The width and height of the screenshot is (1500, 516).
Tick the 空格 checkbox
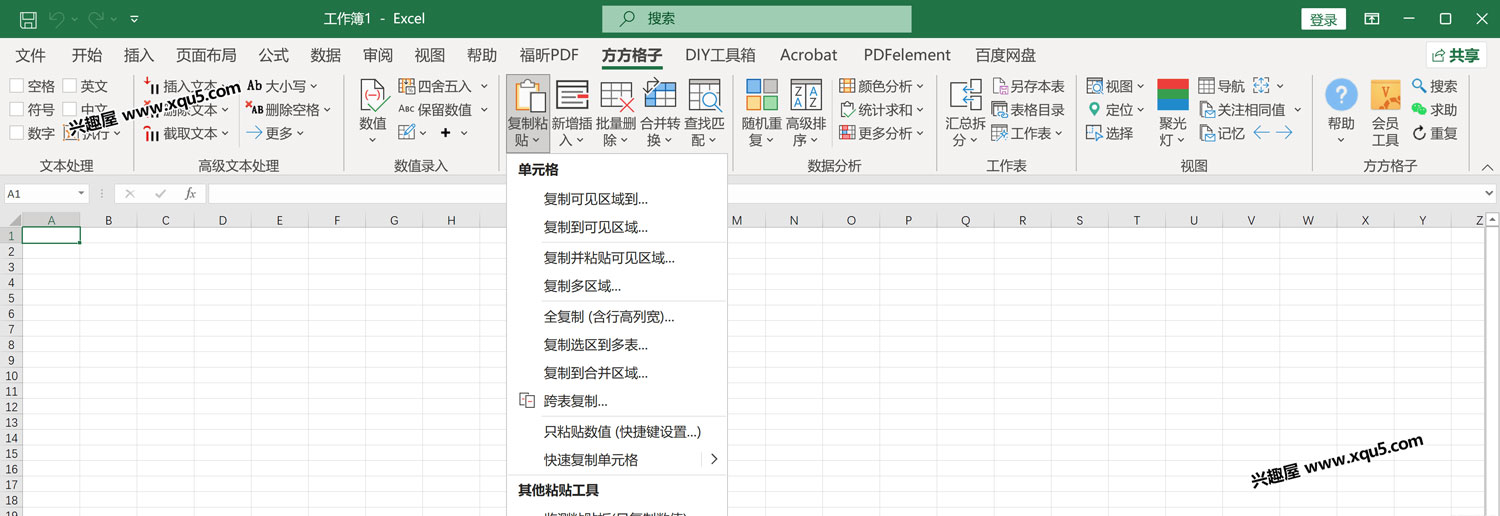[x=16, y=86]
